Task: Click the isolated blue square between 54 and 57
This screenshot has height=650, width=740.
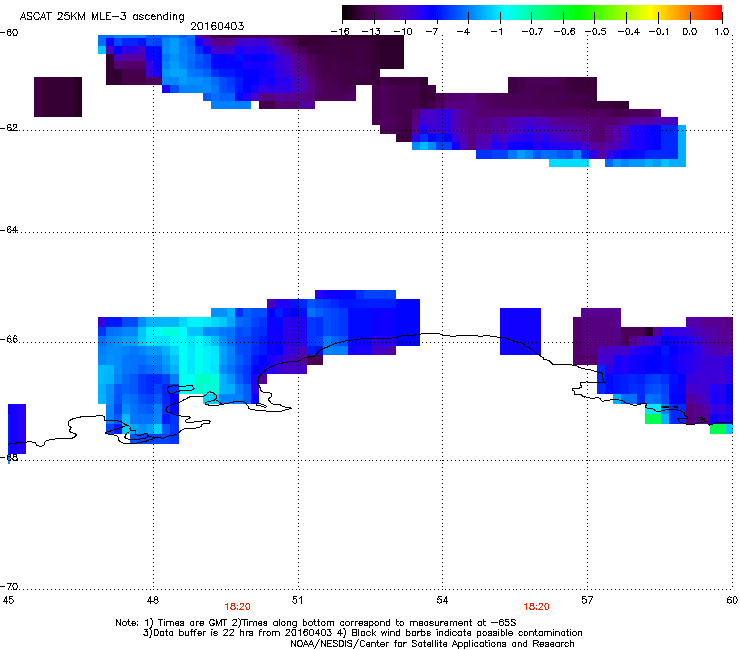Action: click(x=521, y=331)
